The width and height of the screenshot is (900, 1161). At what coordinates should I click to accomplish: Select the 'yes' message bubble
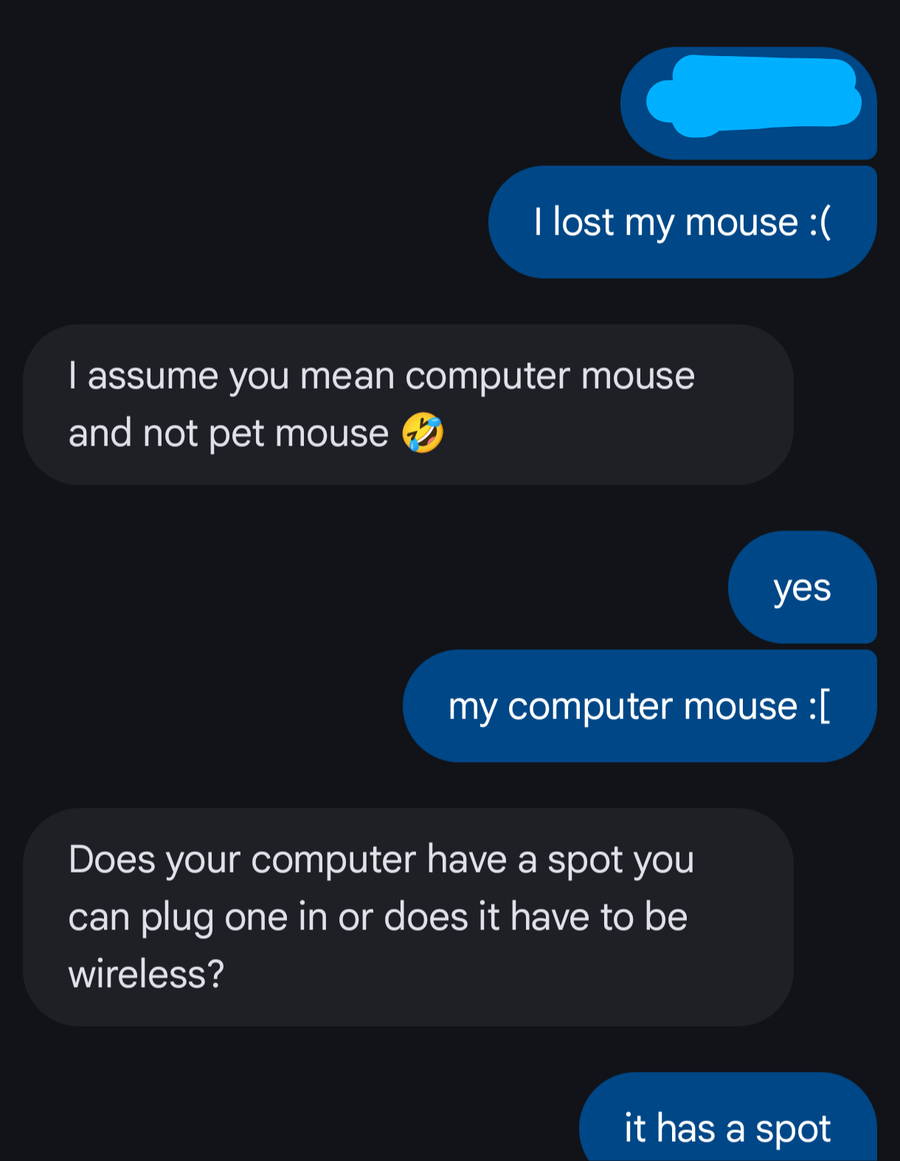(802, 587)
